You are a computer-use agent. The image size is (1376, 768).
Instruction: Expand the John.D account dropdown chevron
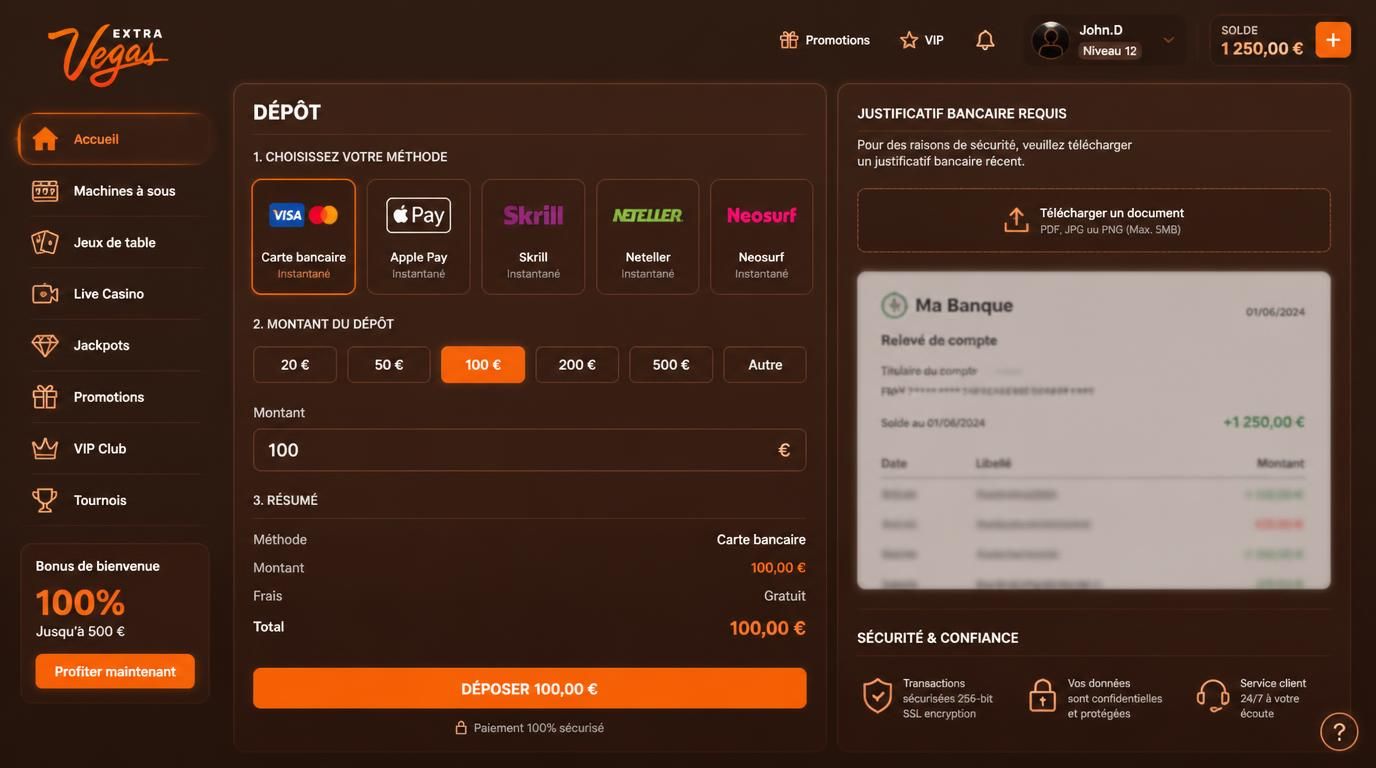1168,40
